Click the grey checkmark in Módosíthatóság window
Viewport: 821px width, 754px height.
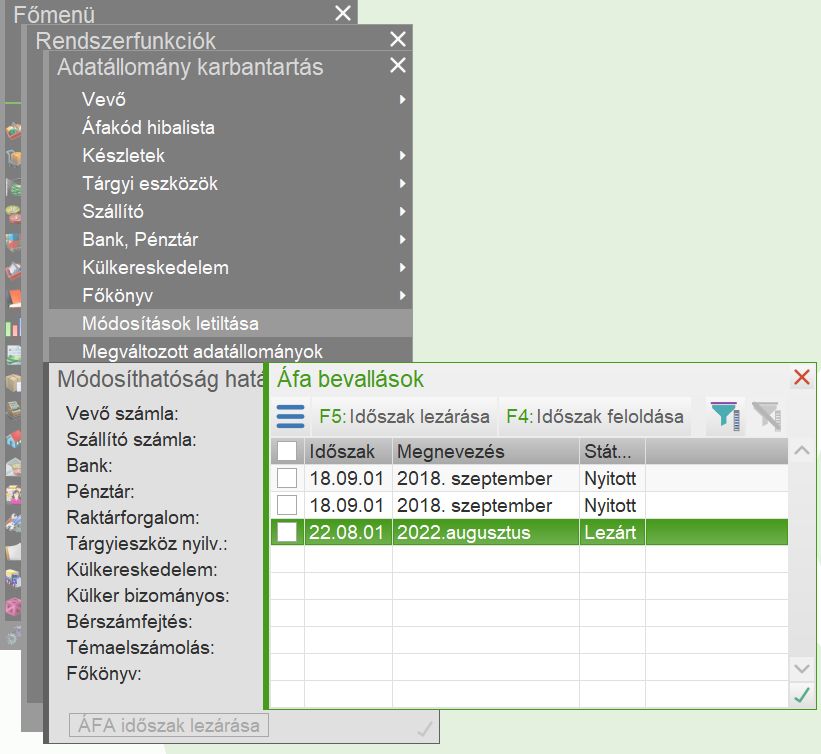tap(425, 728)
